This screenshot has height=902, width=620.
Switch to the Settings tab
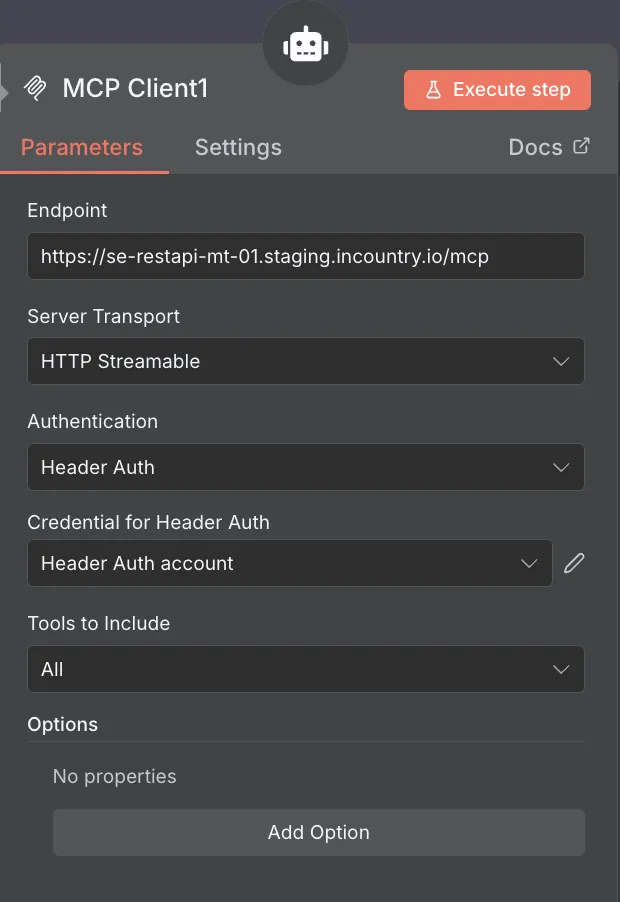tap(238, 147)
